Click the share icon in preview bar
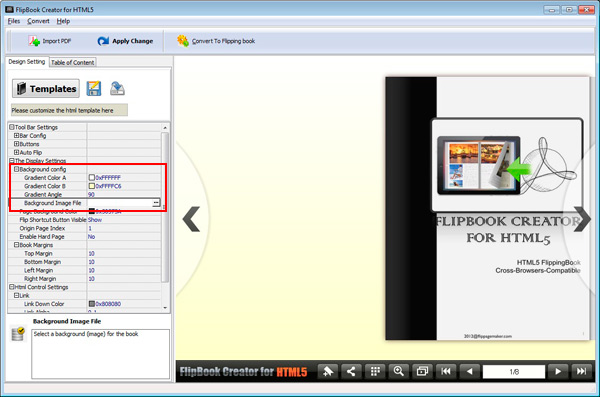Viewport: 600px width, 397px height. coord(351,371)
